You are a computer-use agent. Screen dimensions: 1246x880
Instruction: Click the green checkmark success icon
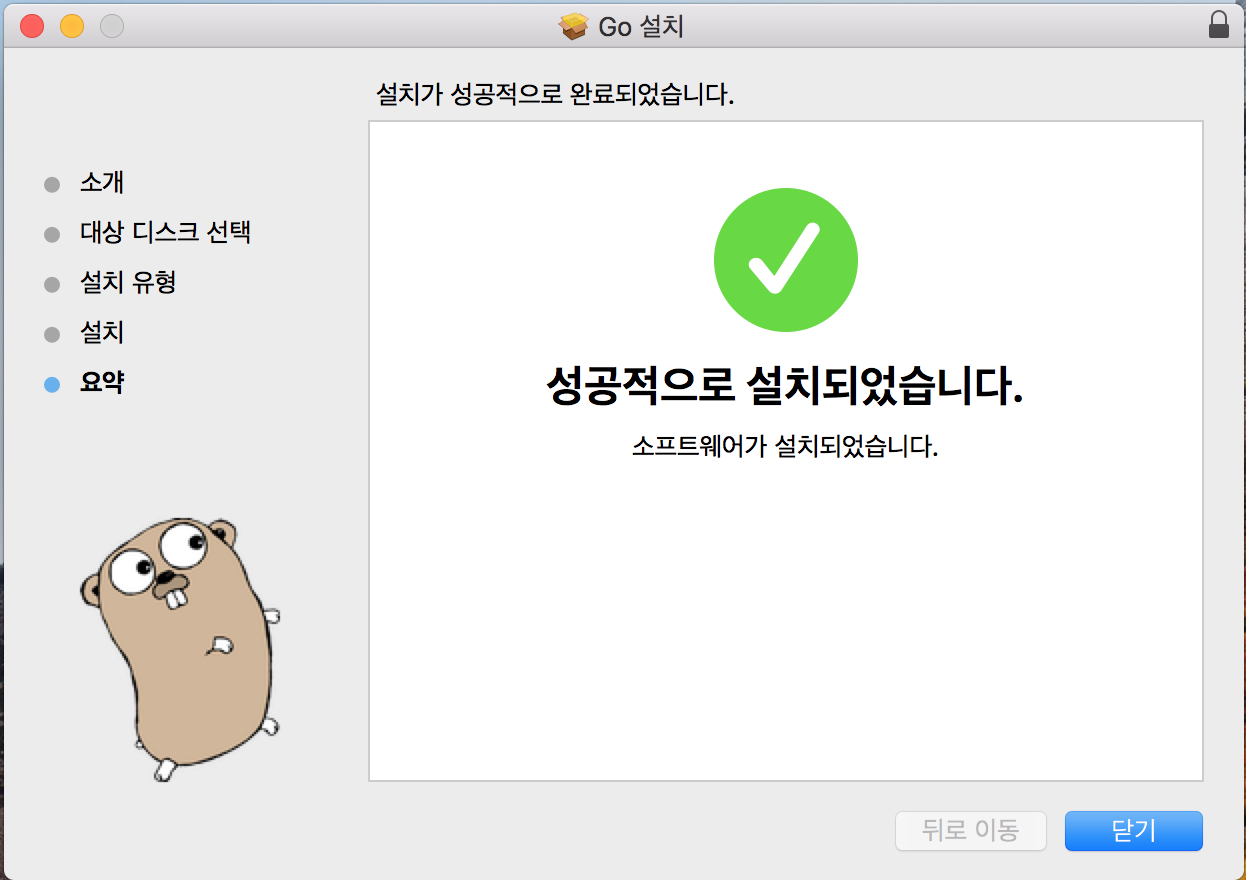point(785,259)
